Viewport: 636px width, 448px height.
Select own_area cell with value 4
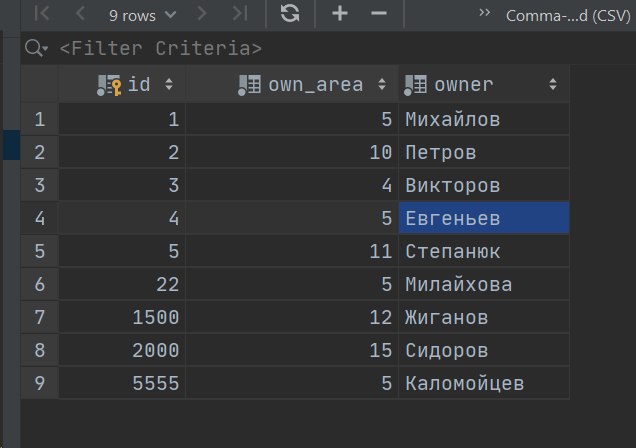292,185
